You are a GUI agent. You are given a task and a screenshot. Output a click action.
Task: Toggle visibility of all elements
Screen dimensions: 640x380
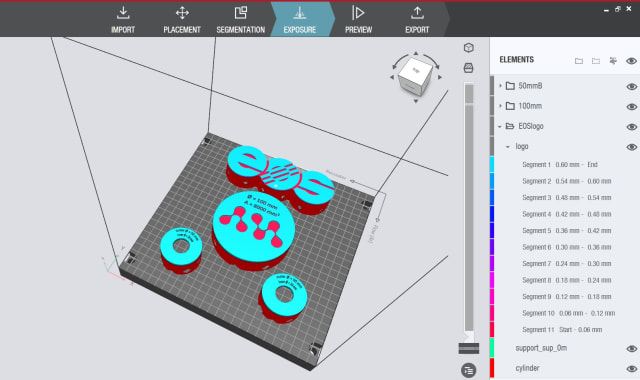[631, 61]
